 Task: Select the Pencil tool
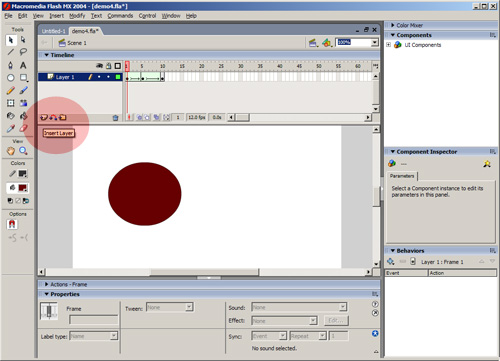(x=11, y=91)
